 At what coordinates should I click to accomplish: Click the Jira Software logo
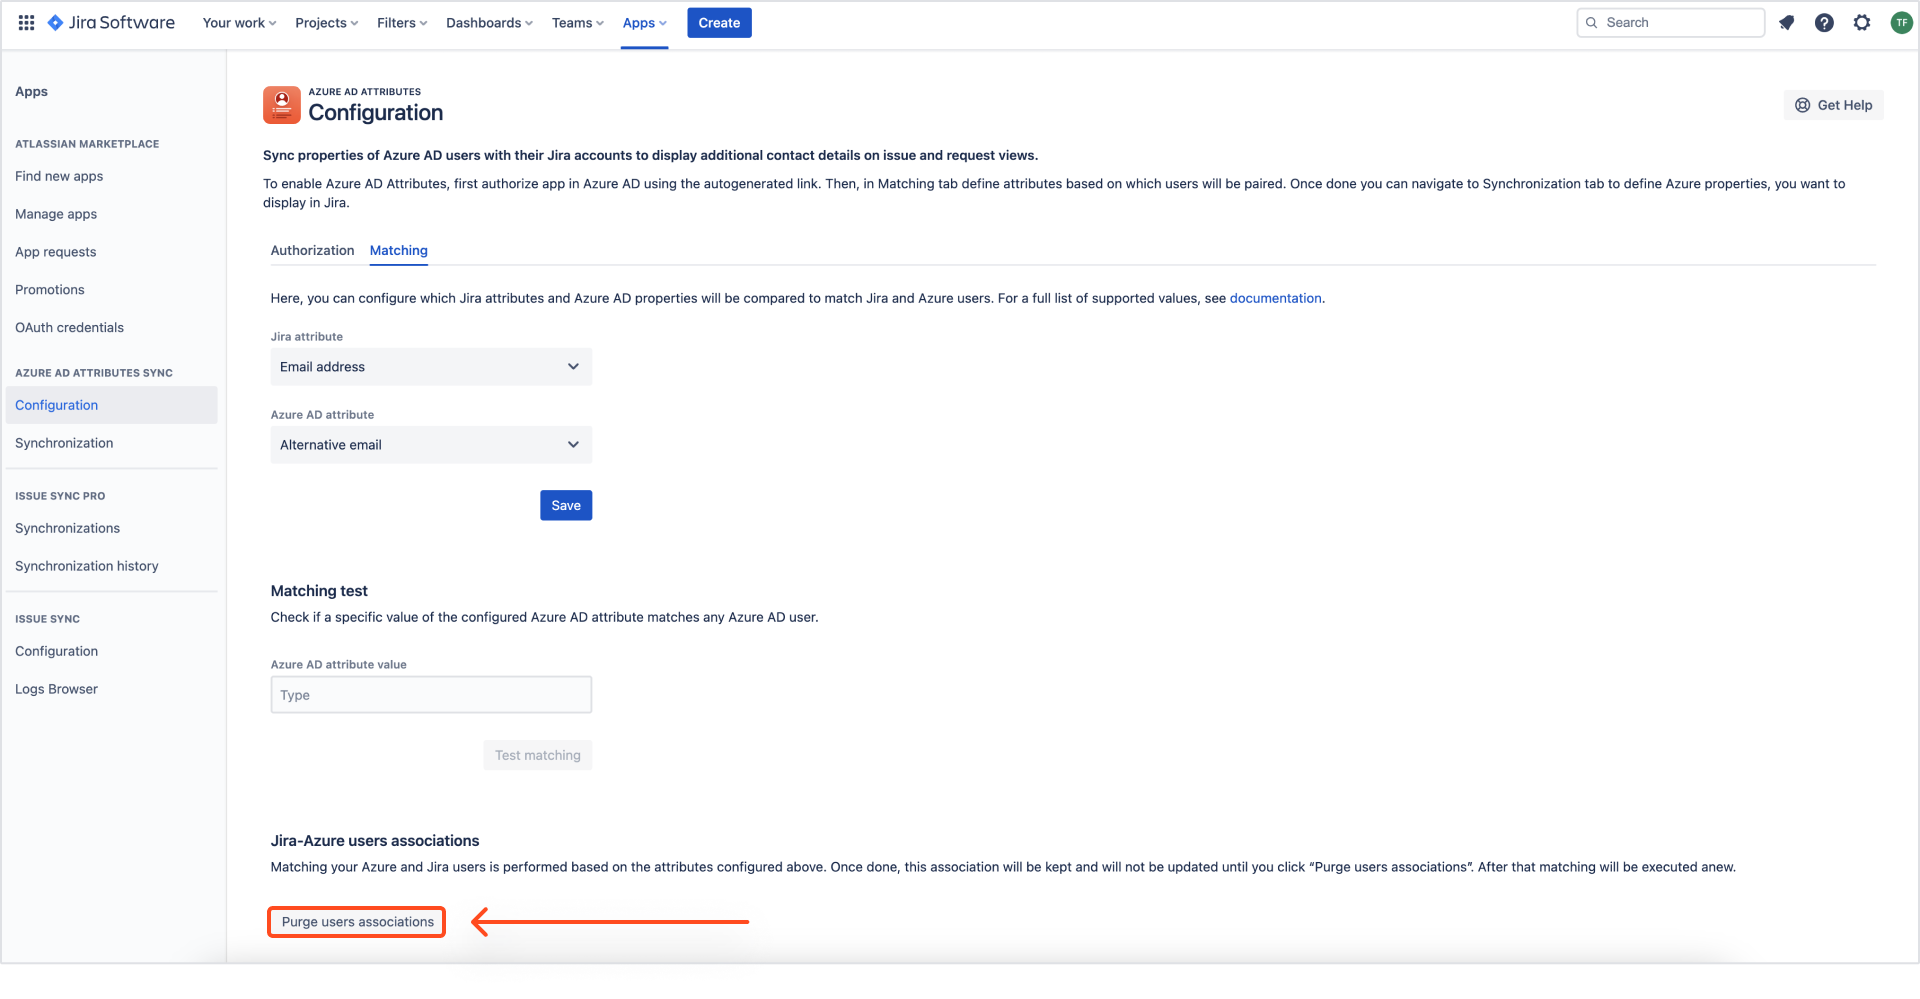111,22
